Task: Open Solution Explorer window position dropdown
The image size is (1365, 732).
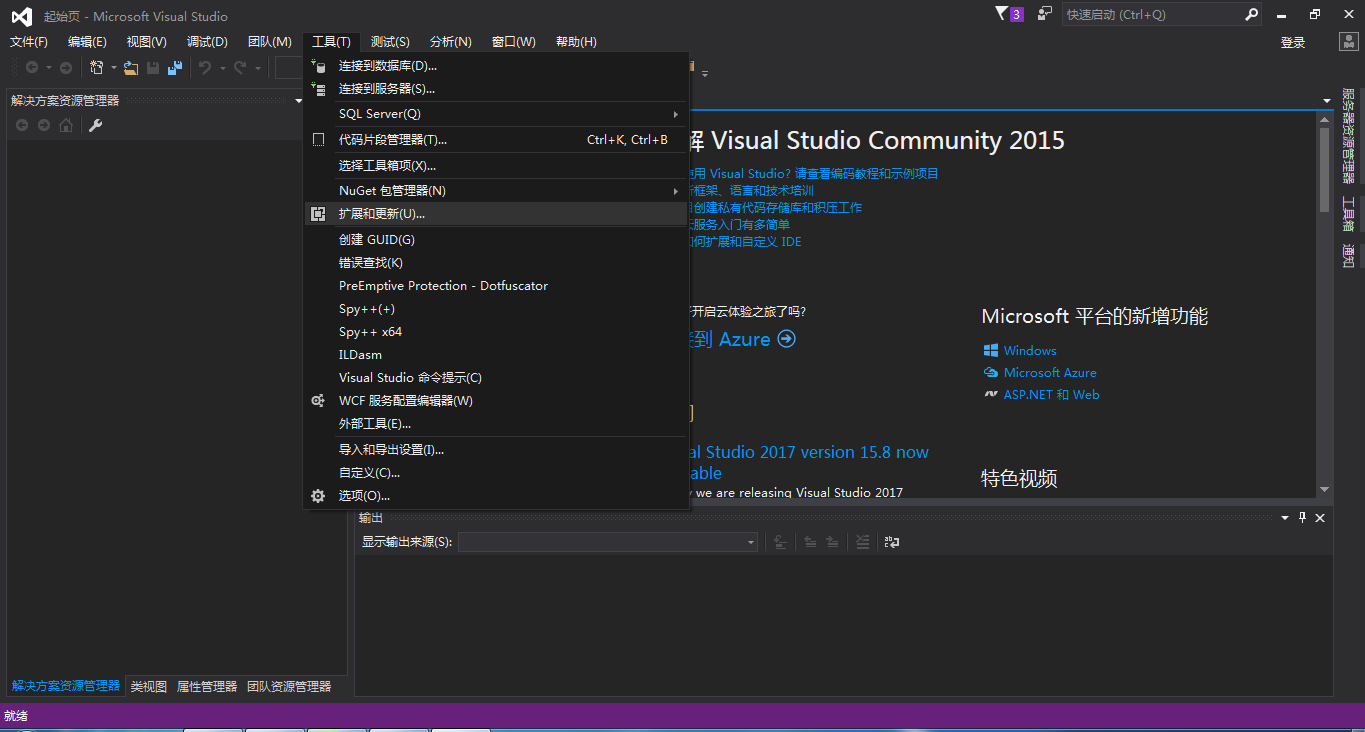Action: click(298, 100)
